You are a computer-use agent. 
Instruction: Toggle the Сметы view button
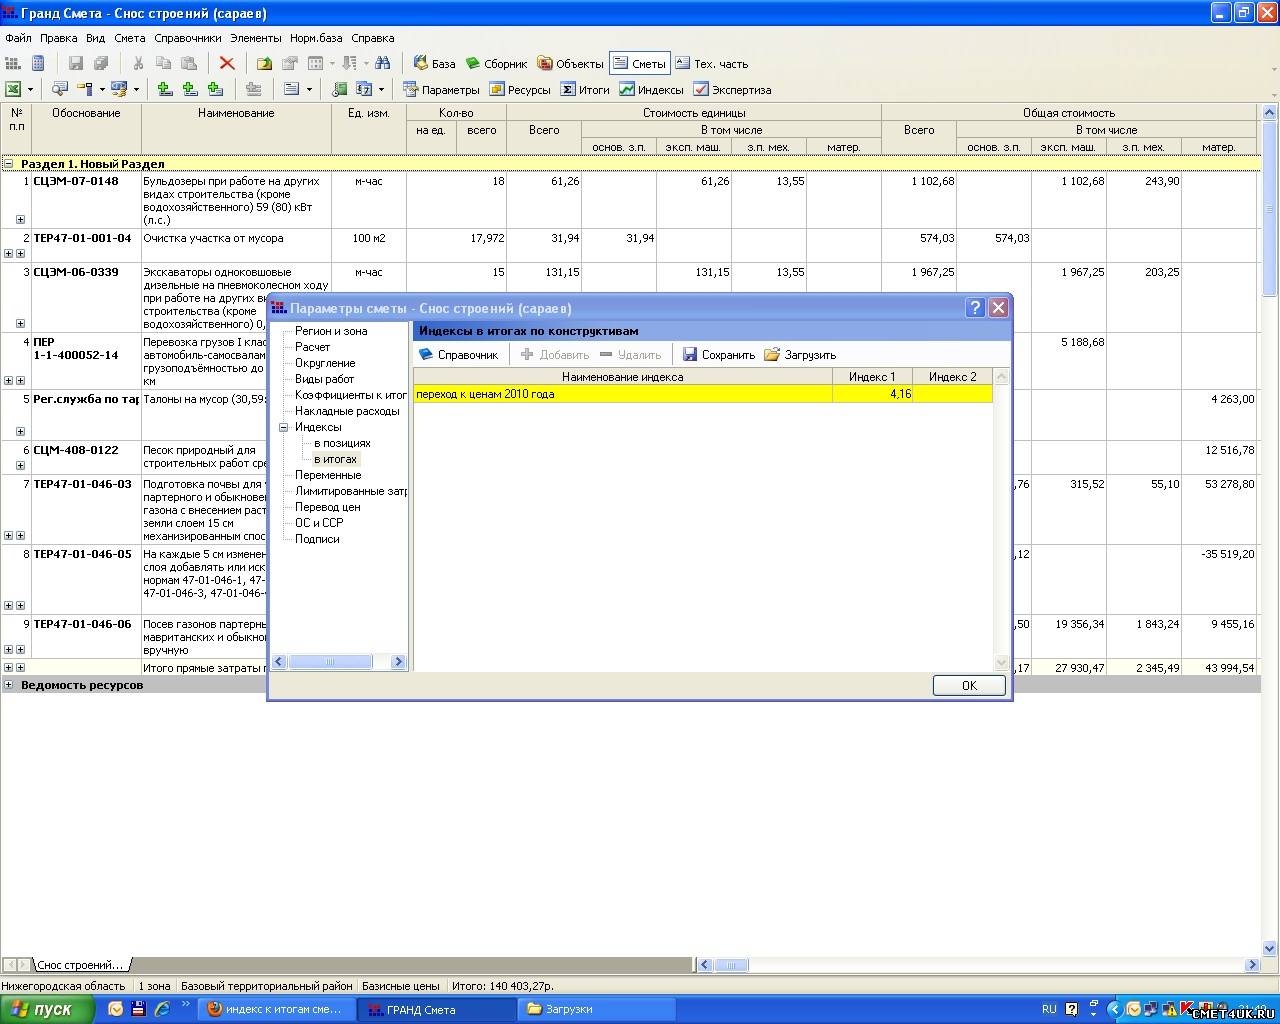[x=639, y=64]
